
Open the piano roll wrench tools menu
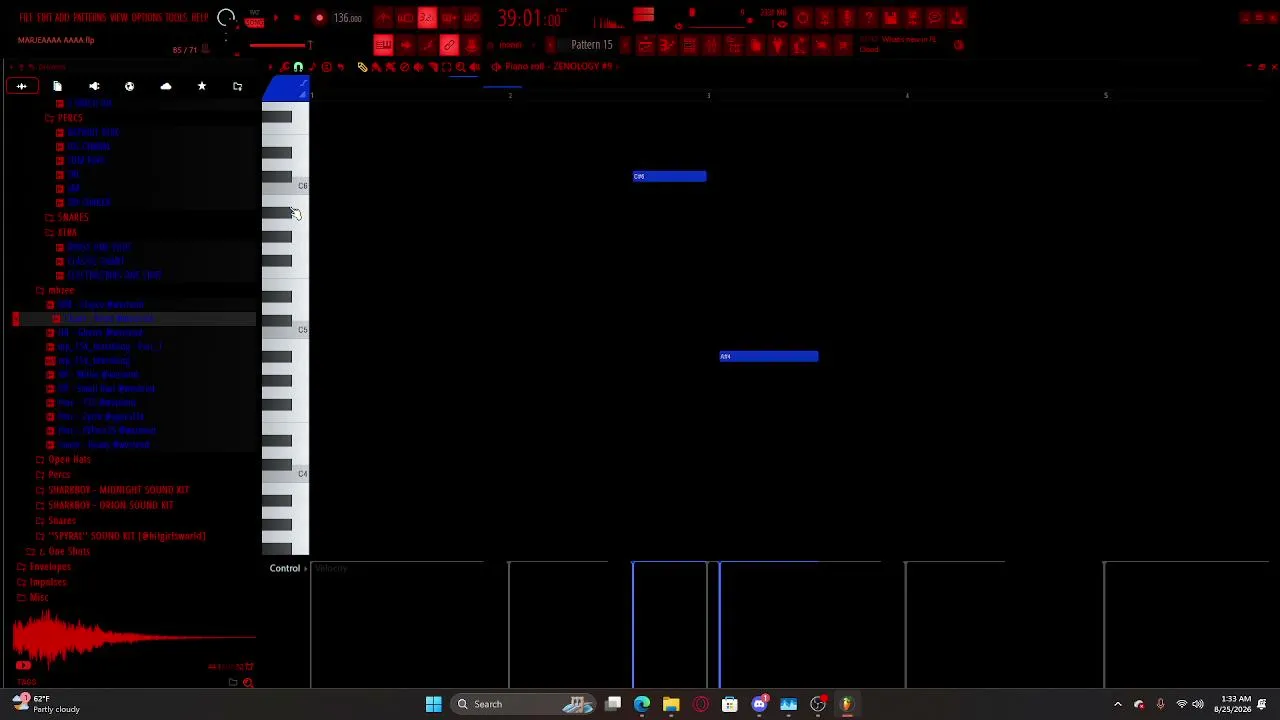(x=285, y=67)
